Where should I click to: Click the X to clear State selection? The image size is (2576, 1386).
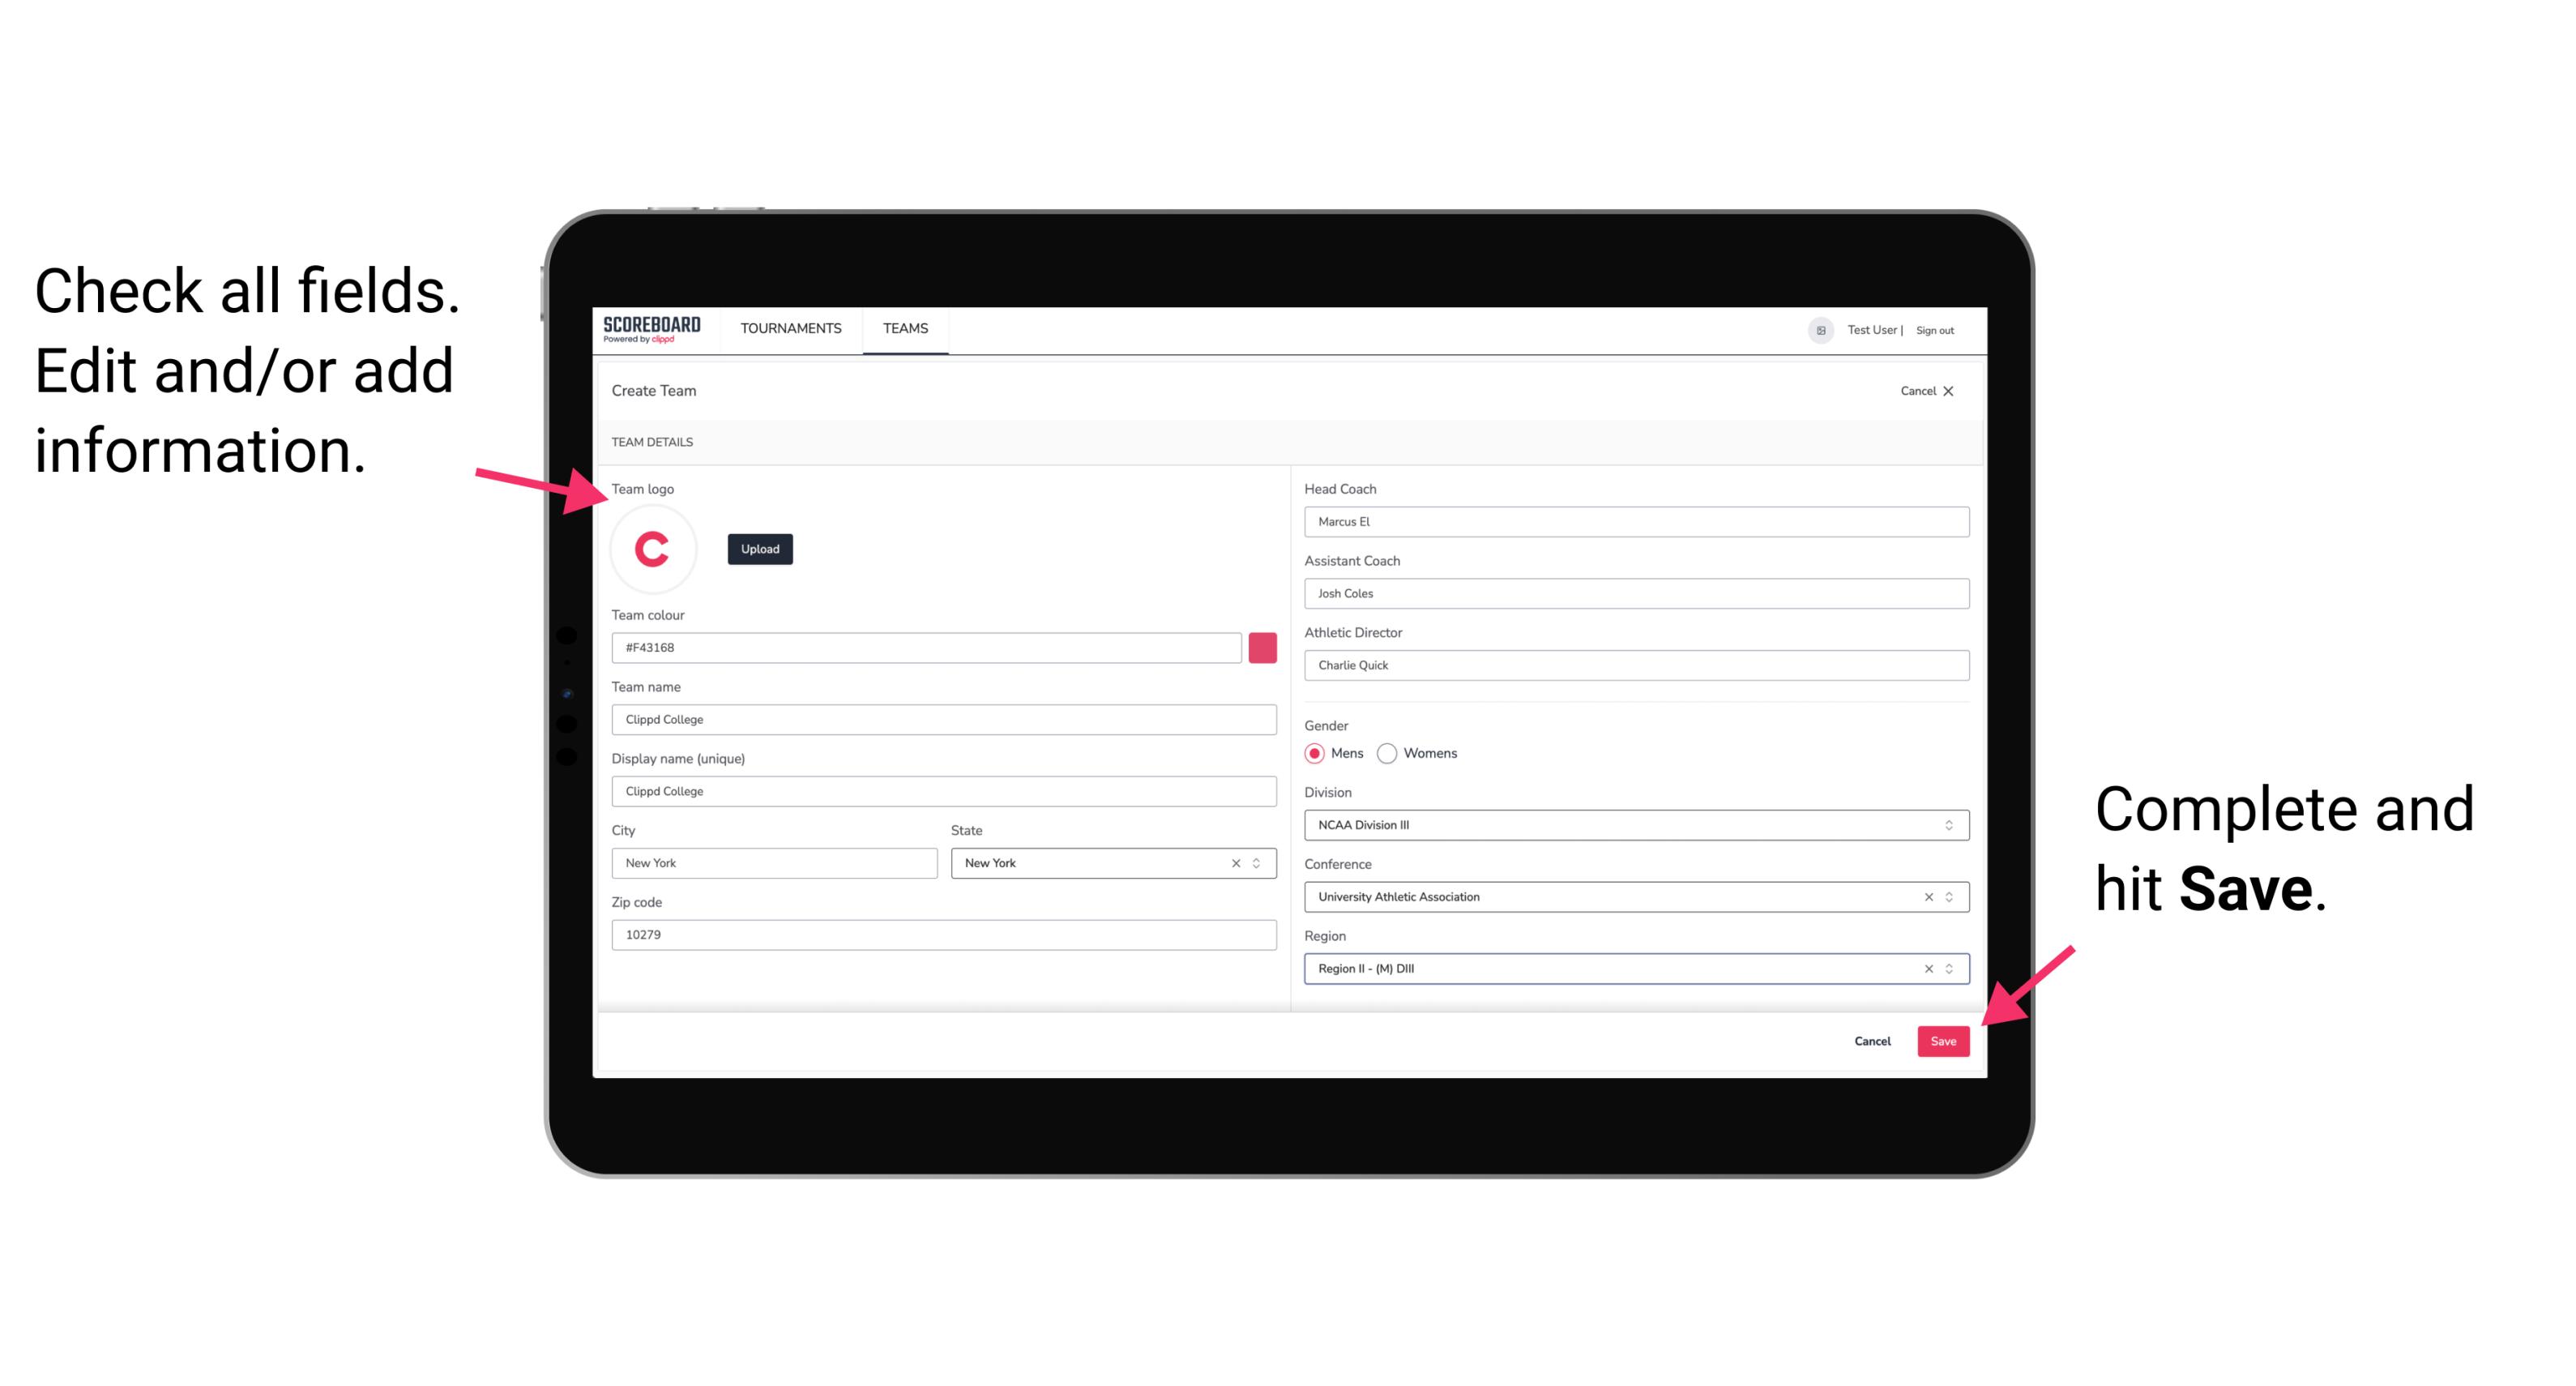tap(1235, 862)
